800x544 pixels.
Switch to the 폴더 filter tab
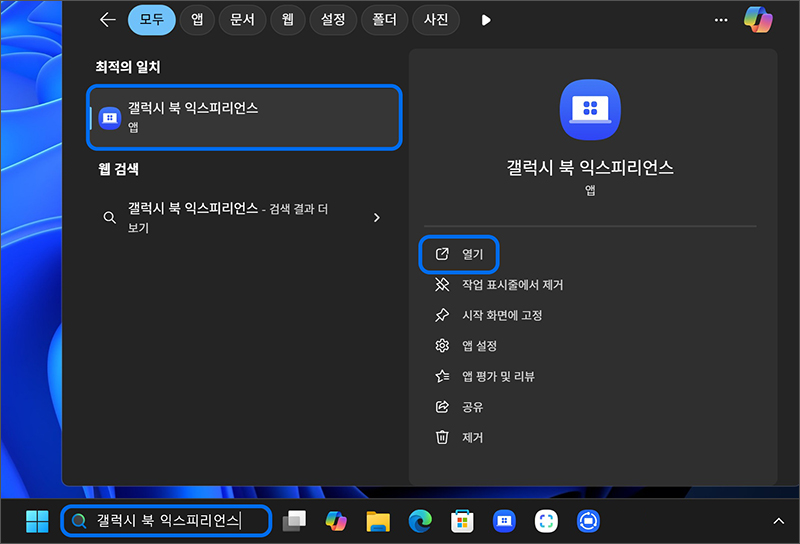(x=384, y=20)
